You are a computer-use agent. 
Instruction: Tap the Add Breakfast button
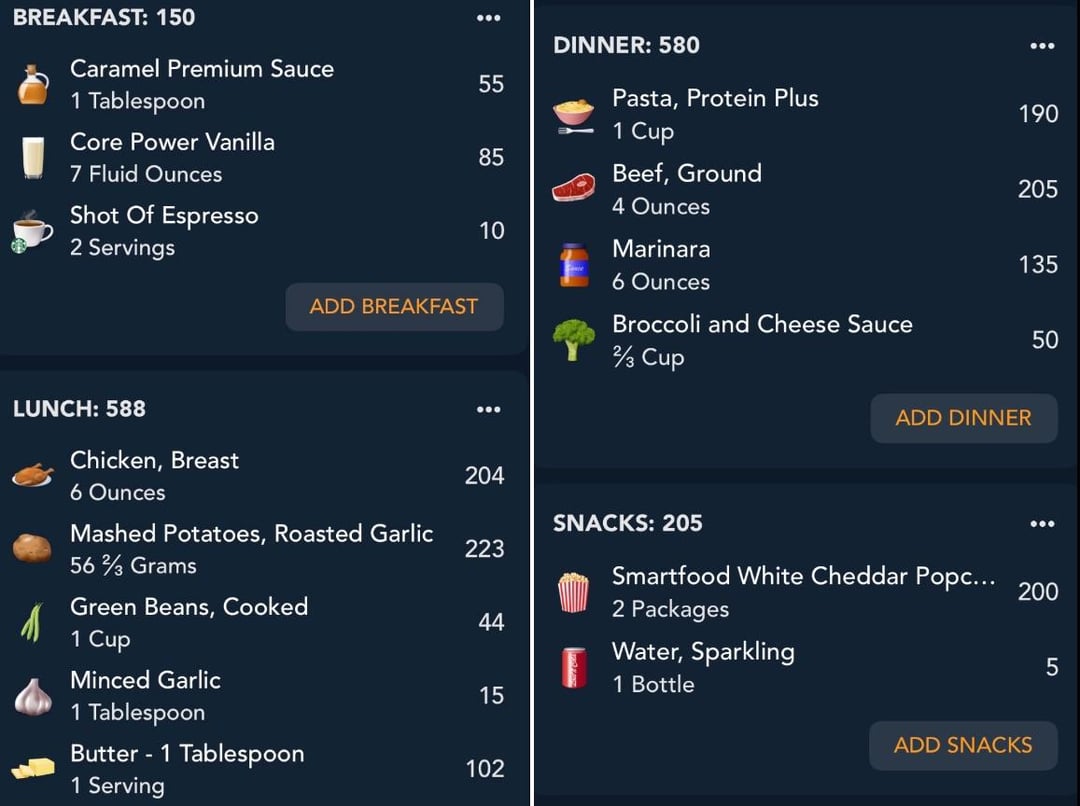[x=395, y=307]
